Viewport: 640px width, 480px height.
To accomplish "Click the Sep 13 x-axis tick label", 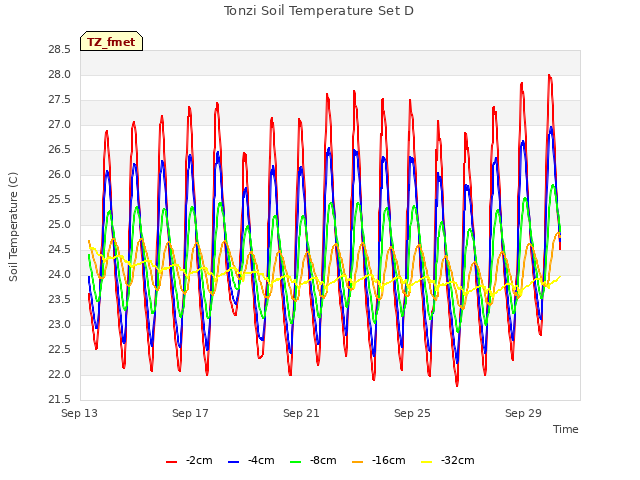I will pos(80,413).
